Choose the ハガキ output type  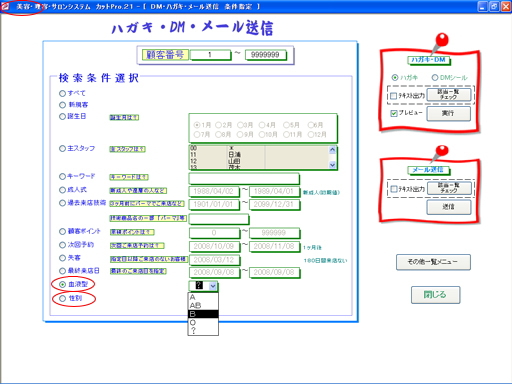point(395,78)
